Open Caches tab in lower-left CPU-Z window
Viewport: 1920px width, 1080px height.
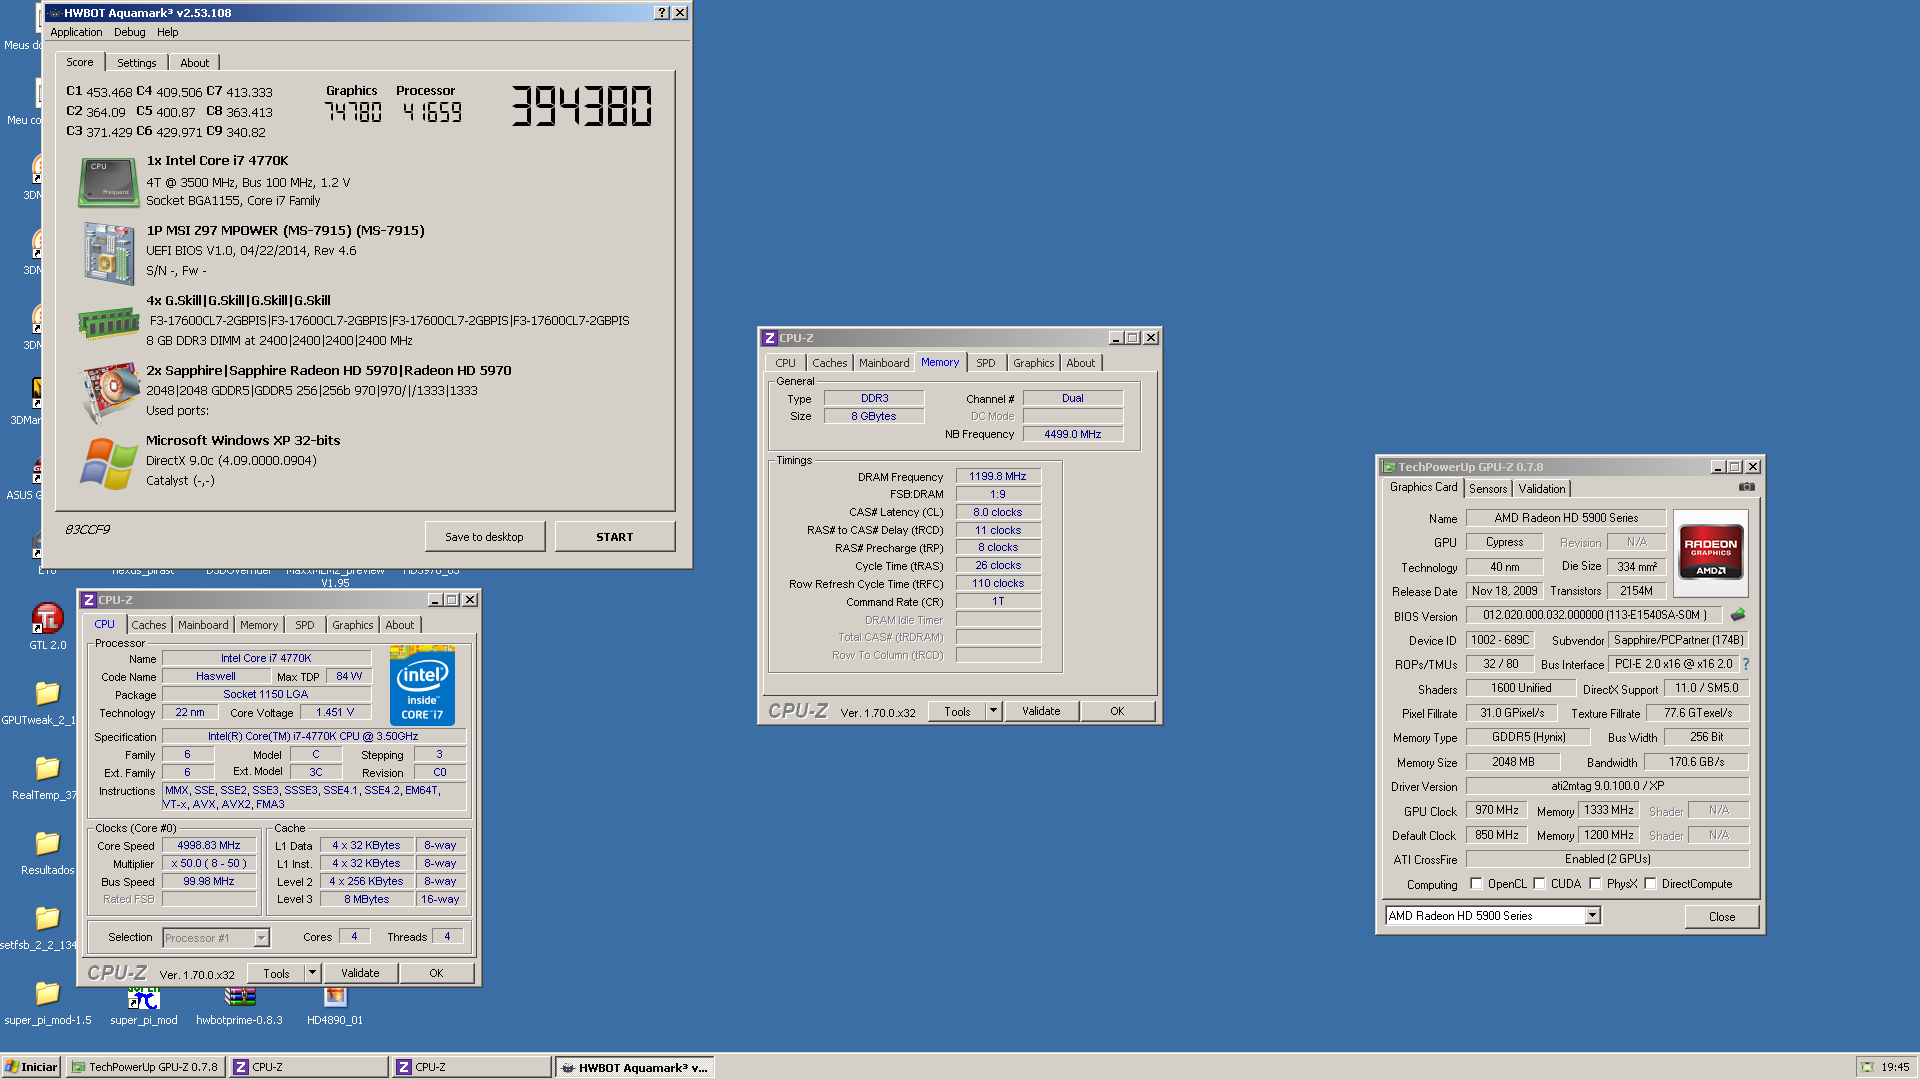click(149, 625)
